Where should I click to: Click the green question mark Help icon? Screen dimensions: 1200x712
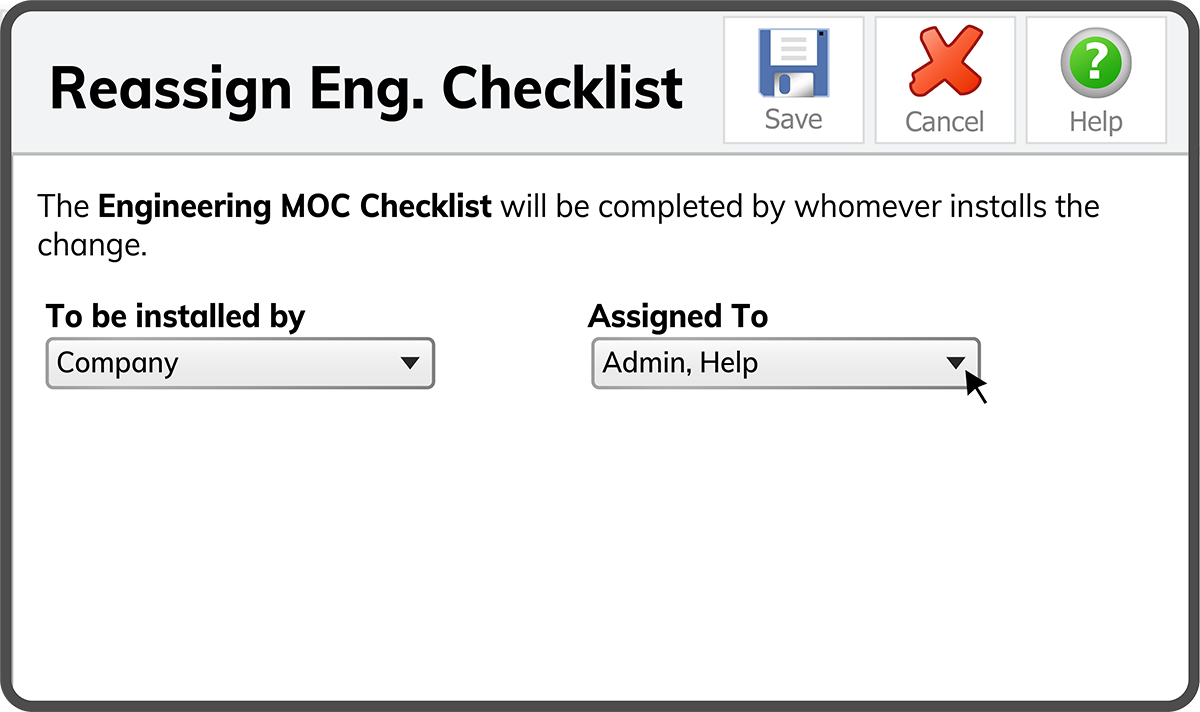pos(1095,63)
